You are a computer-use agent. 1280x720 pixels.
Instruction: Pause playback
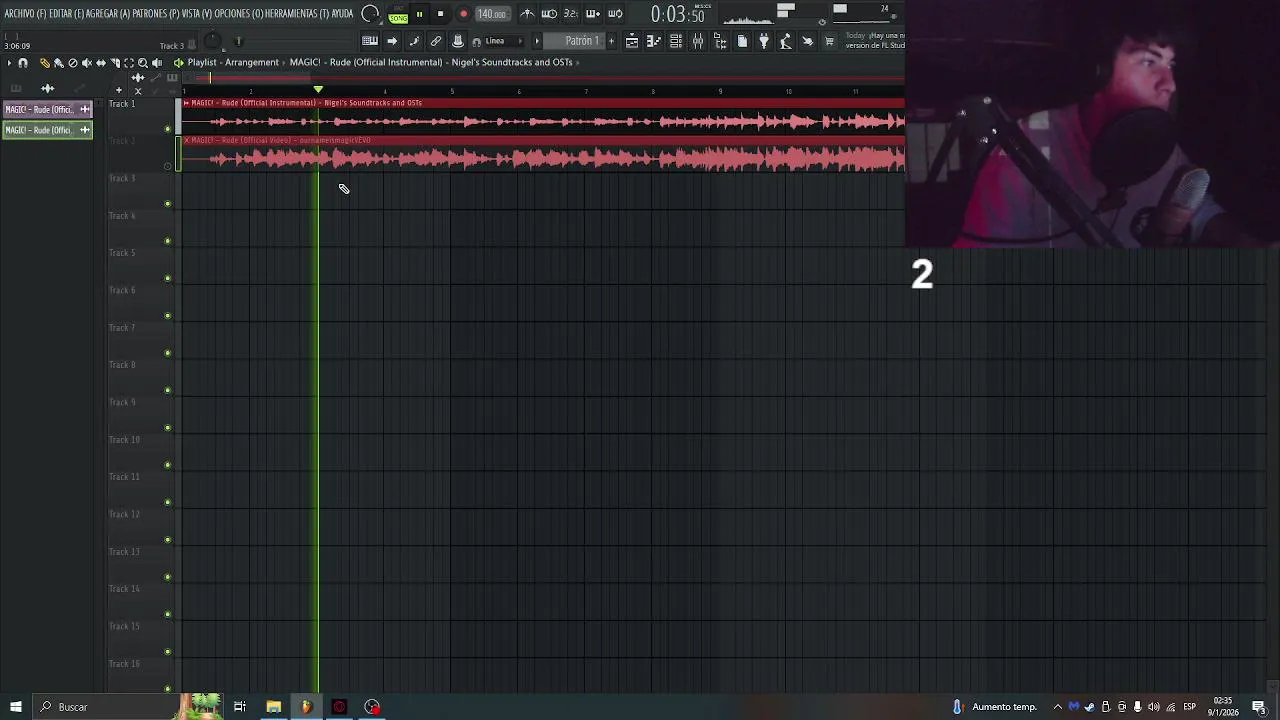tap(419, 14)
